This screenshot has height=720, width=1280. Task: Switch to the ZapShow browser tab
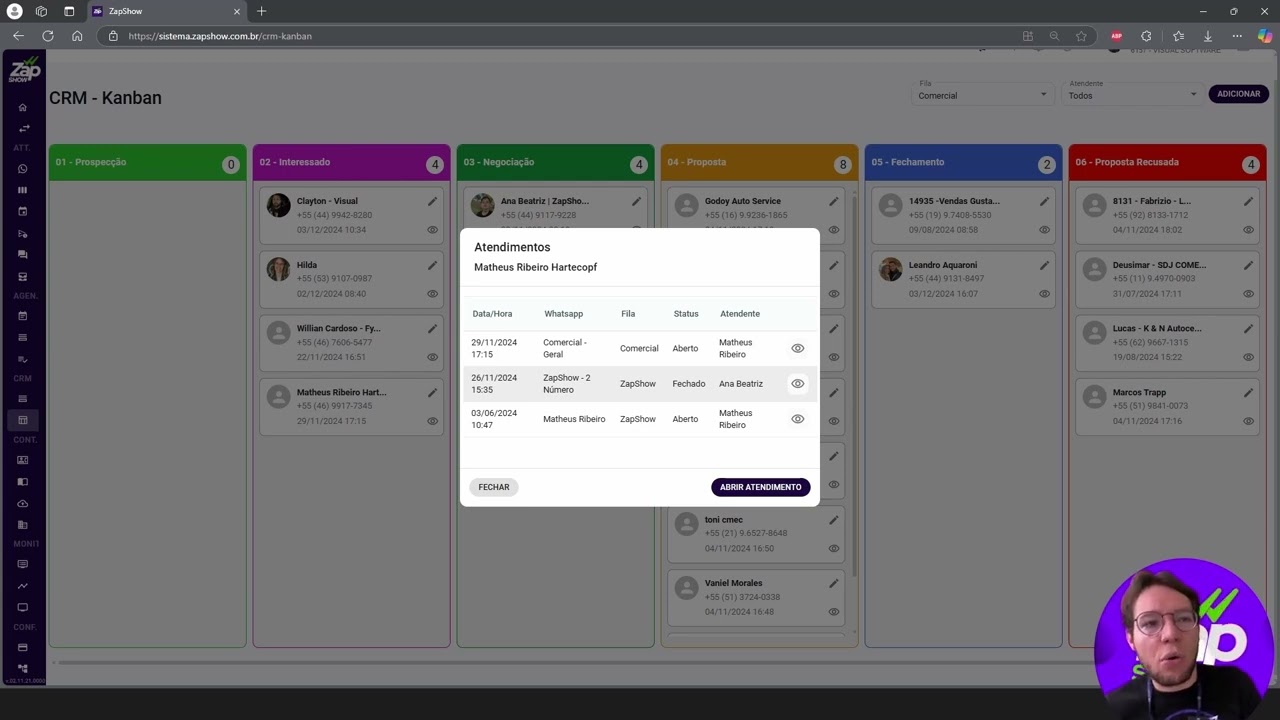(x=165, y=11)
